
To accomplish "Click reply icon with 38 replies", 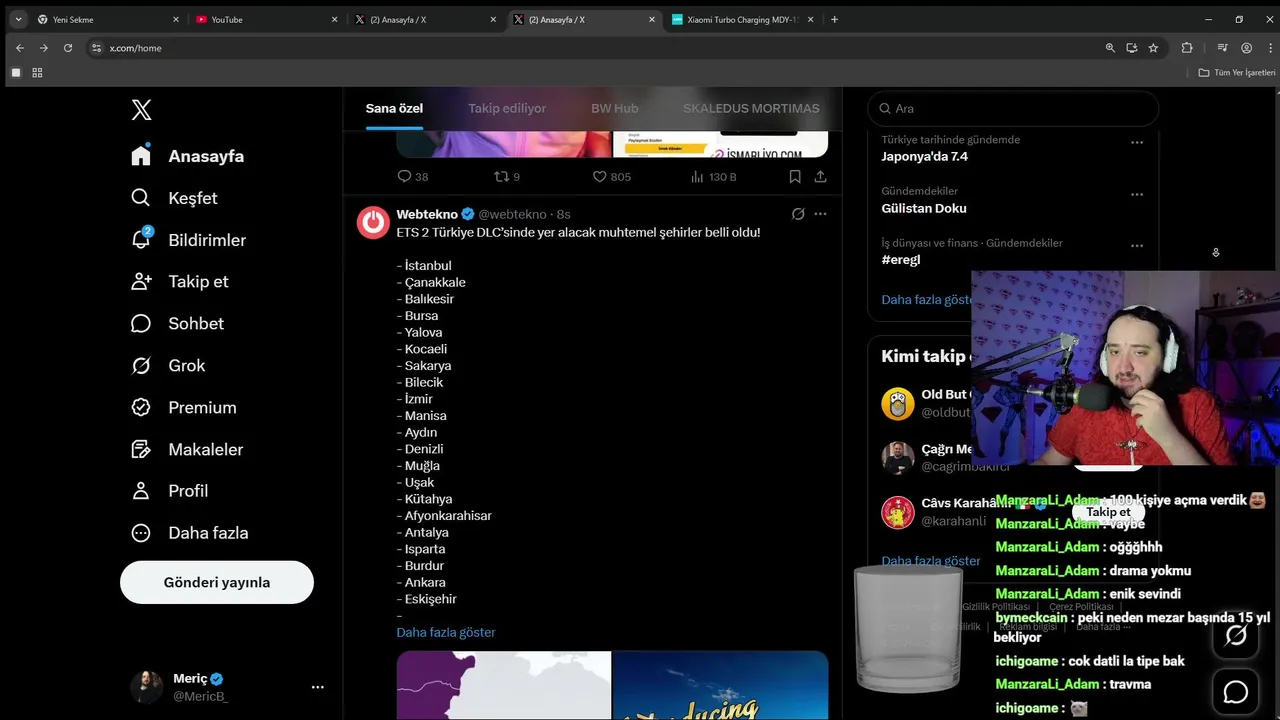I will pos(405,176).
